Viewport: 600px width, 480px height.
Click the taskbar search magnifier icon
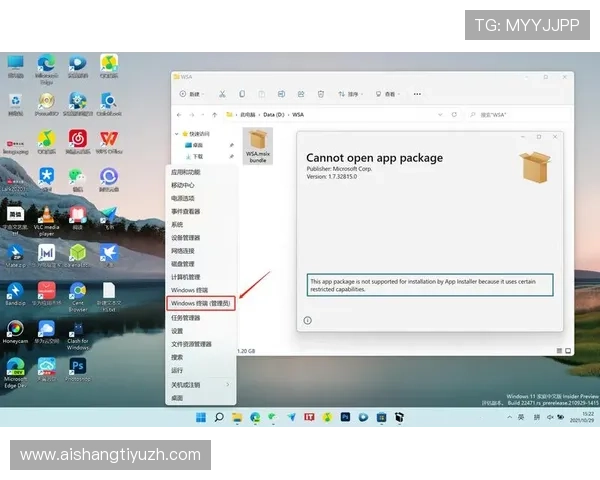tap(218, 416)
